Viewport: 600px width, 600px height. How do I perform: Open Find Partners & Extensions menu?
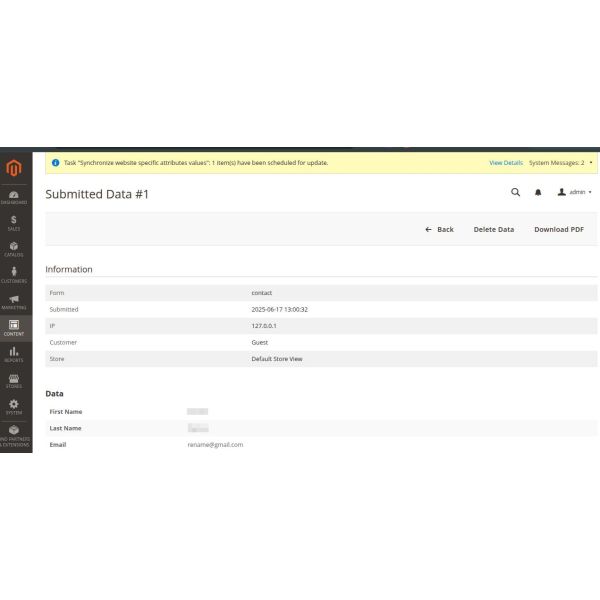pyautogui.click(x=14, y=436)
